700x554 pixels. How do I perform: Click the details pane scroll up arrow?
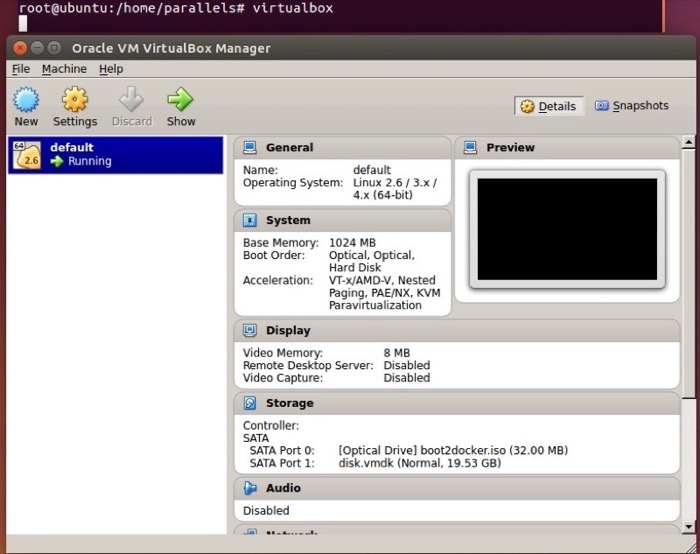pos(688,143)
